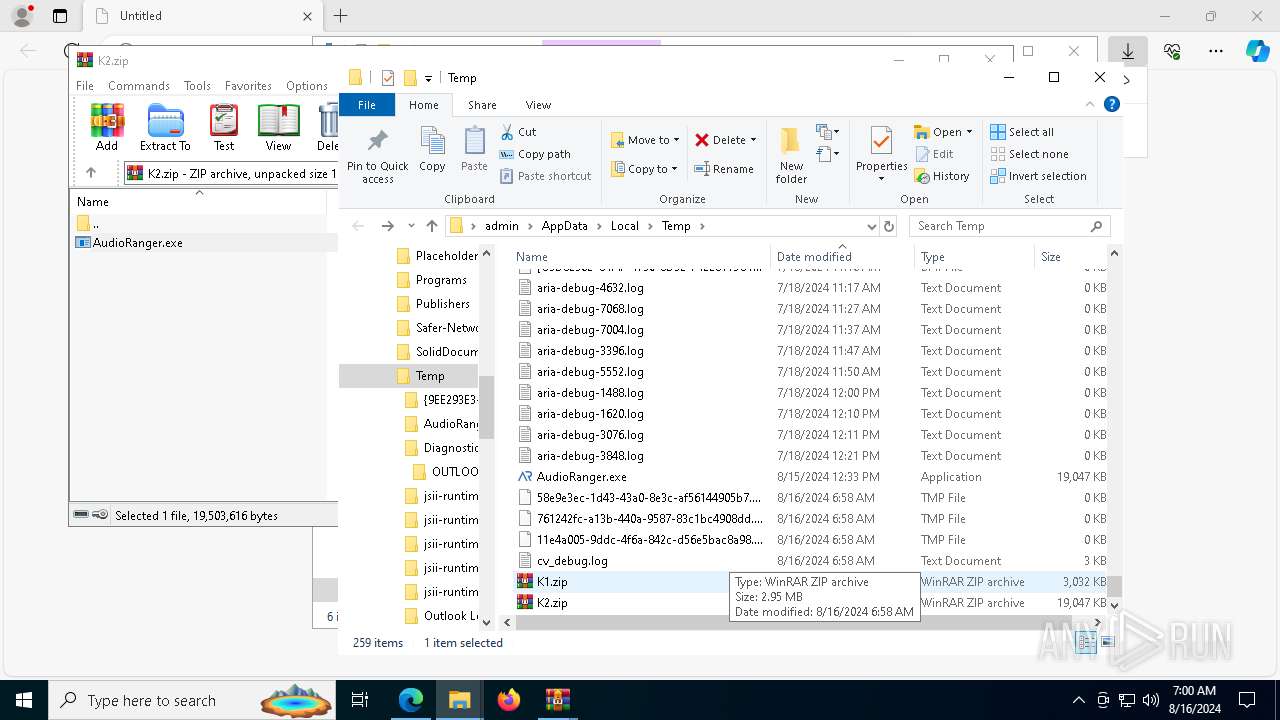Open Edge downloads icon
1280x720 pixels.
pos(1128,51)
